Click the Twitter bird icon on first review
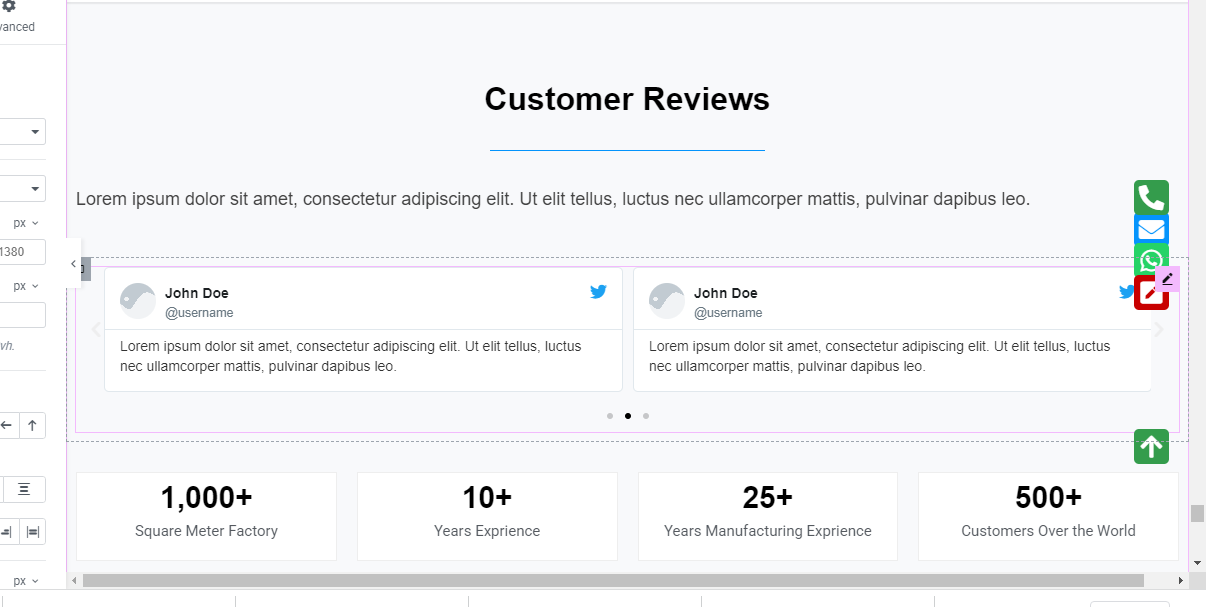 [598, 292]
